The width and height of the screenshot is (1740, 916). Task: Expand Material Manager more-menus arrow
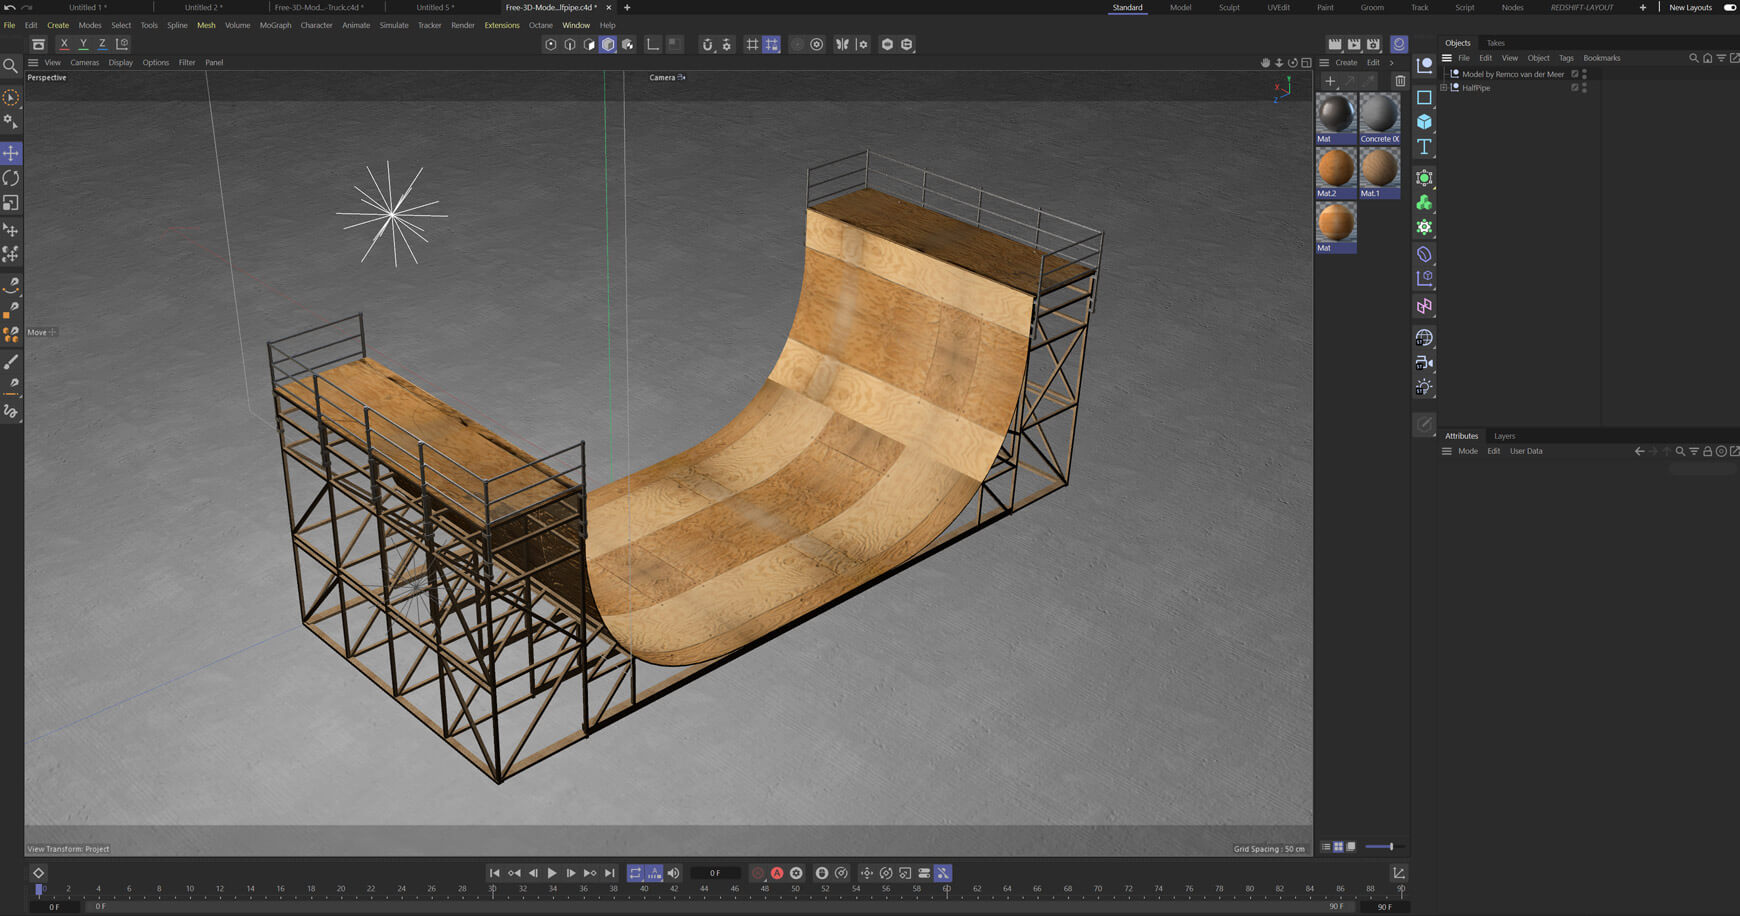coord(1392,62)
